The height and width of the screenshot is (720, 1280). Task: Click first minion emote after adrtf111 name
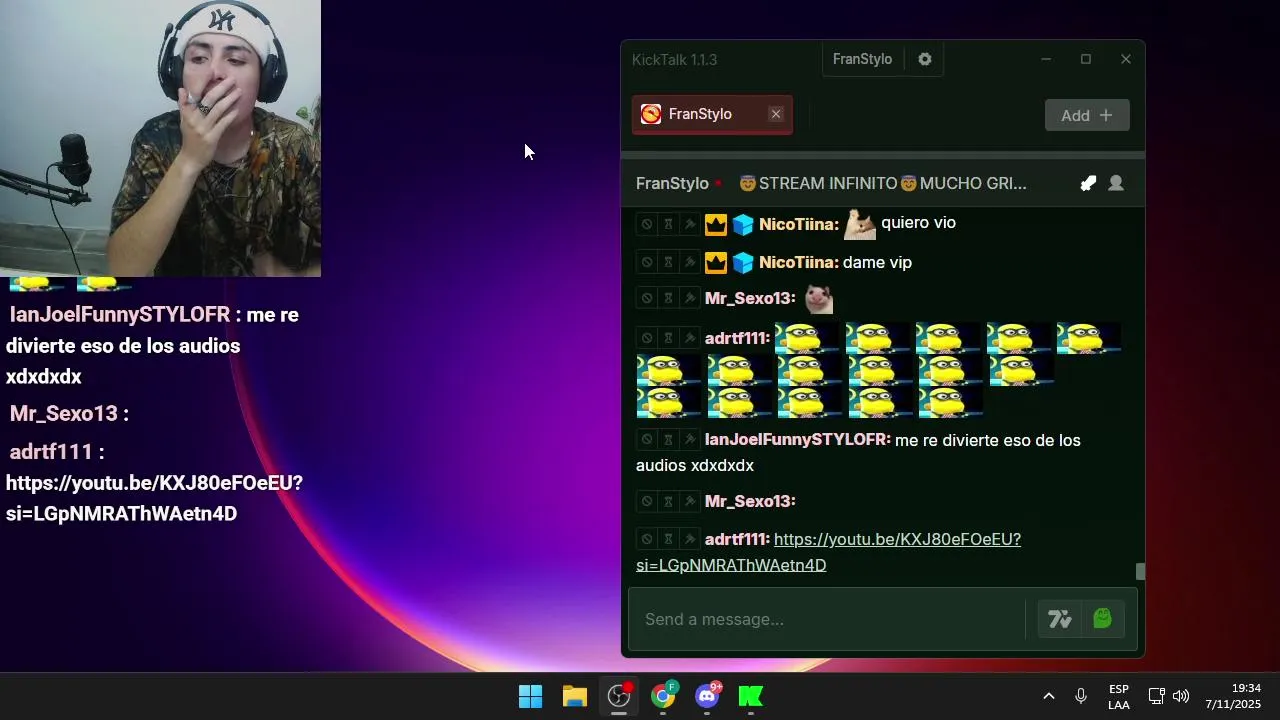click(x=808, y=338)
